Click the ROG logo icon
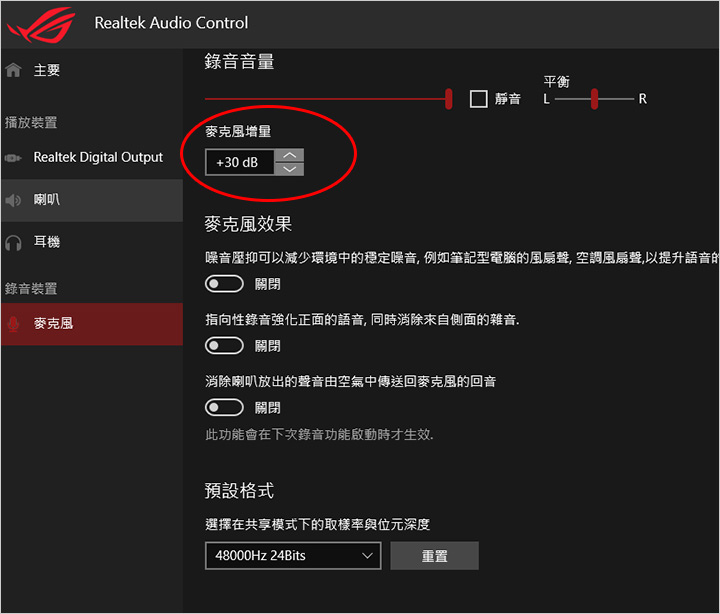720x614 pixels. (x=41, y=25)
